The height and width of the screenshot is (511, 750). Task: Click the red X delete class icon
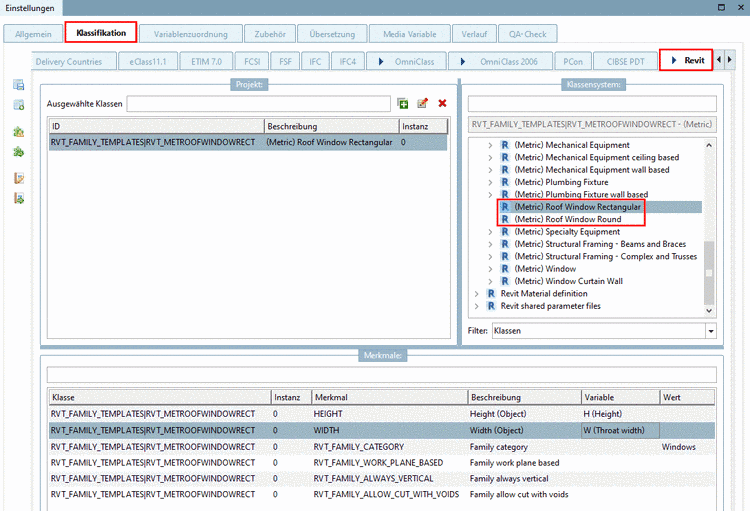coord(442,104)
